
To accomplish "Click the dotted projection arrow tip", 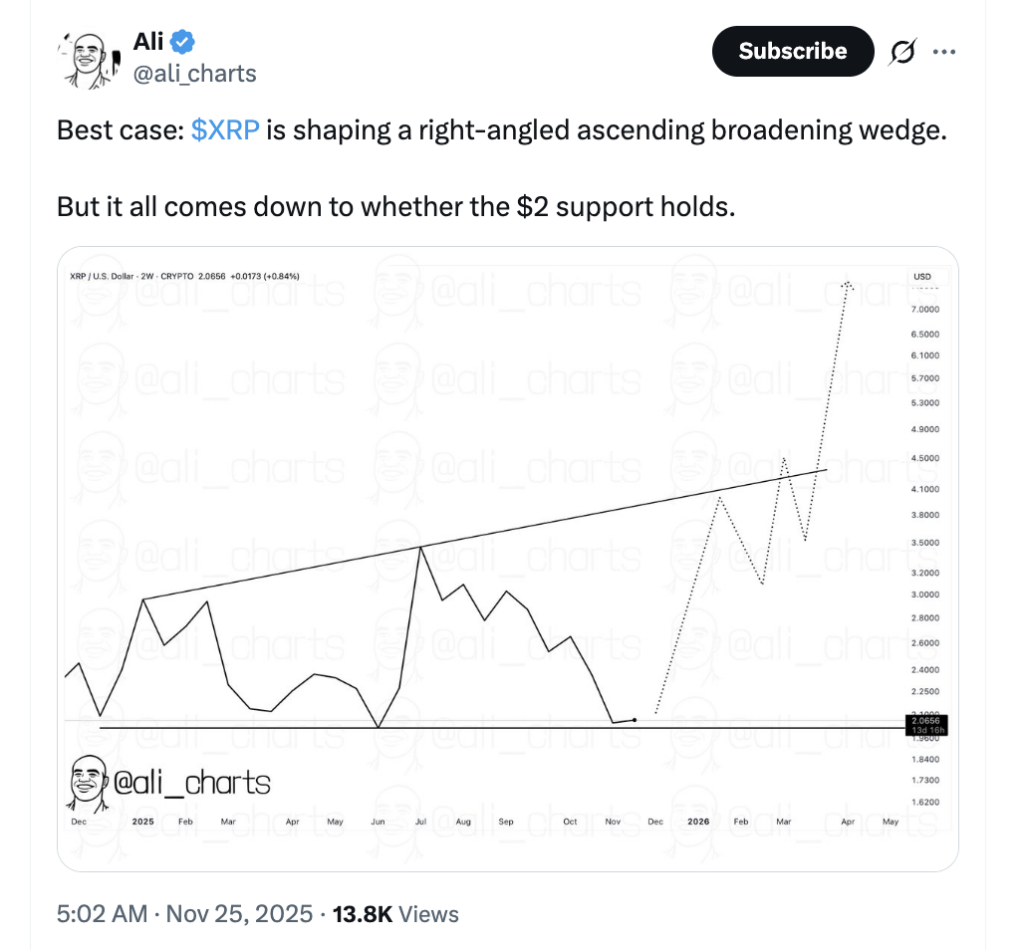I will pyautogui.click(x=848, y=284).
